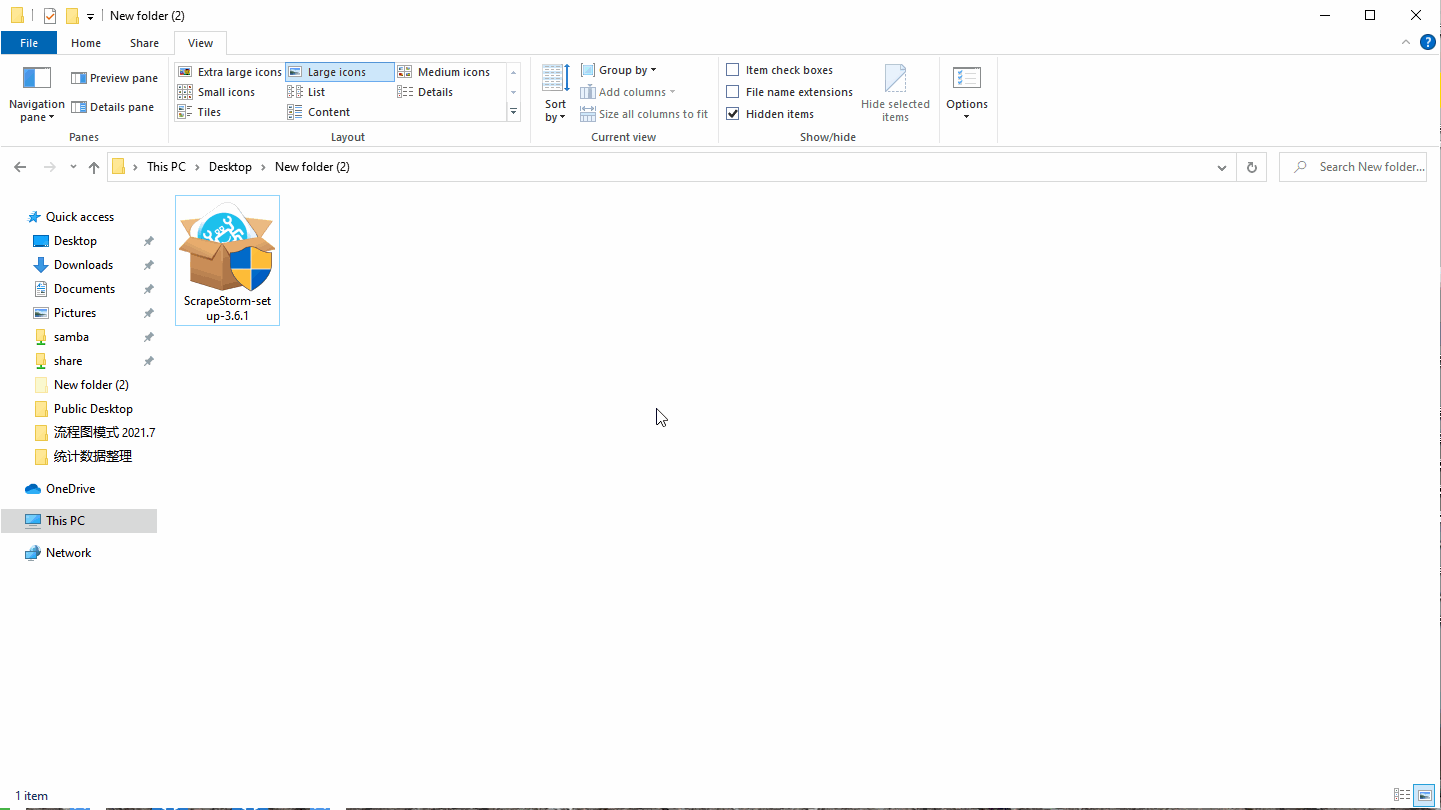
Task: Select the ScrapeStorm-setup-3.6.1 installer file
Action: pyautogui.click(x=227, y=260)
